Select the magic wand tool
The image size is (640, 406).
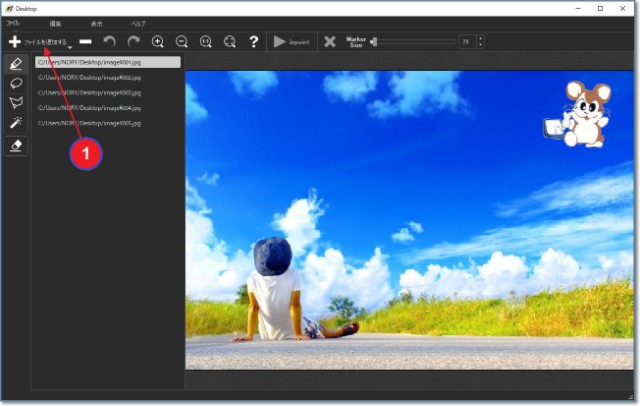click(x=15, y=124)
